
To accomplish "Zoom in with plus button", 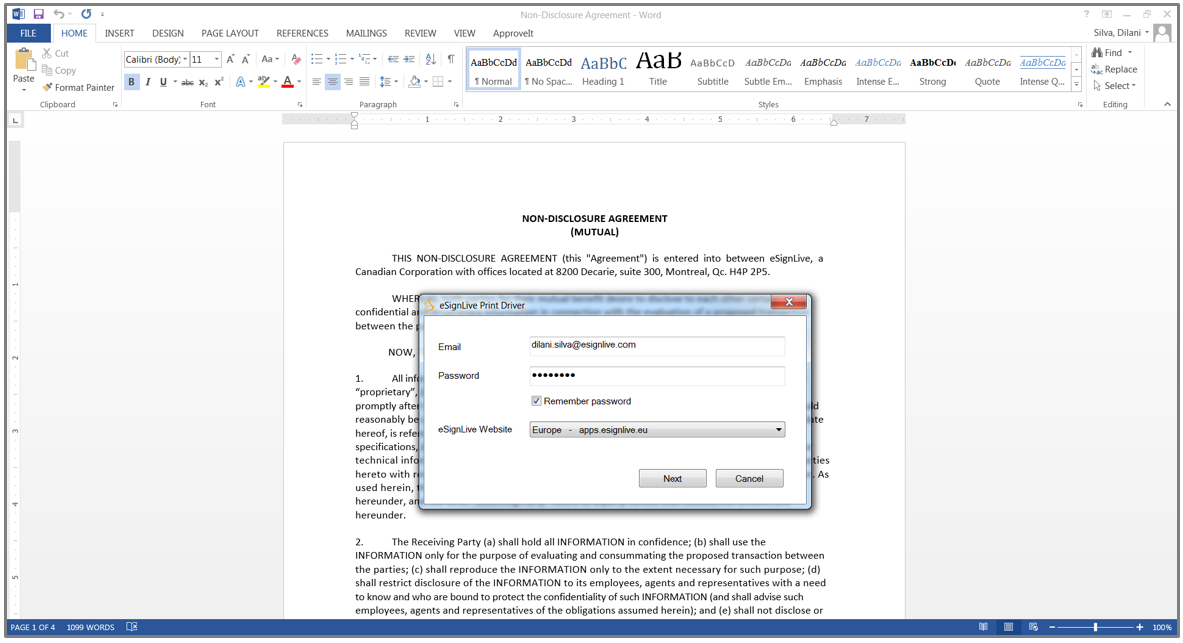I will click(x=1139, y=627).
